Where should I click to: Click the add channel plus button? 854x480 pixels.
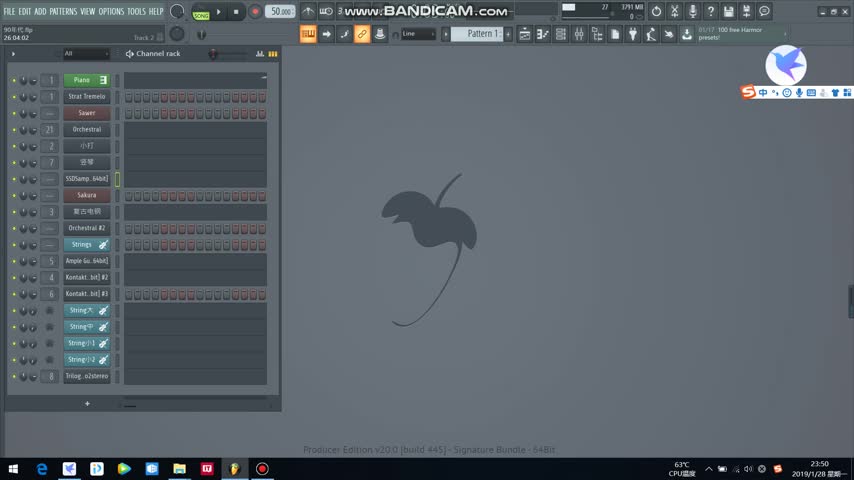point(87,404)
